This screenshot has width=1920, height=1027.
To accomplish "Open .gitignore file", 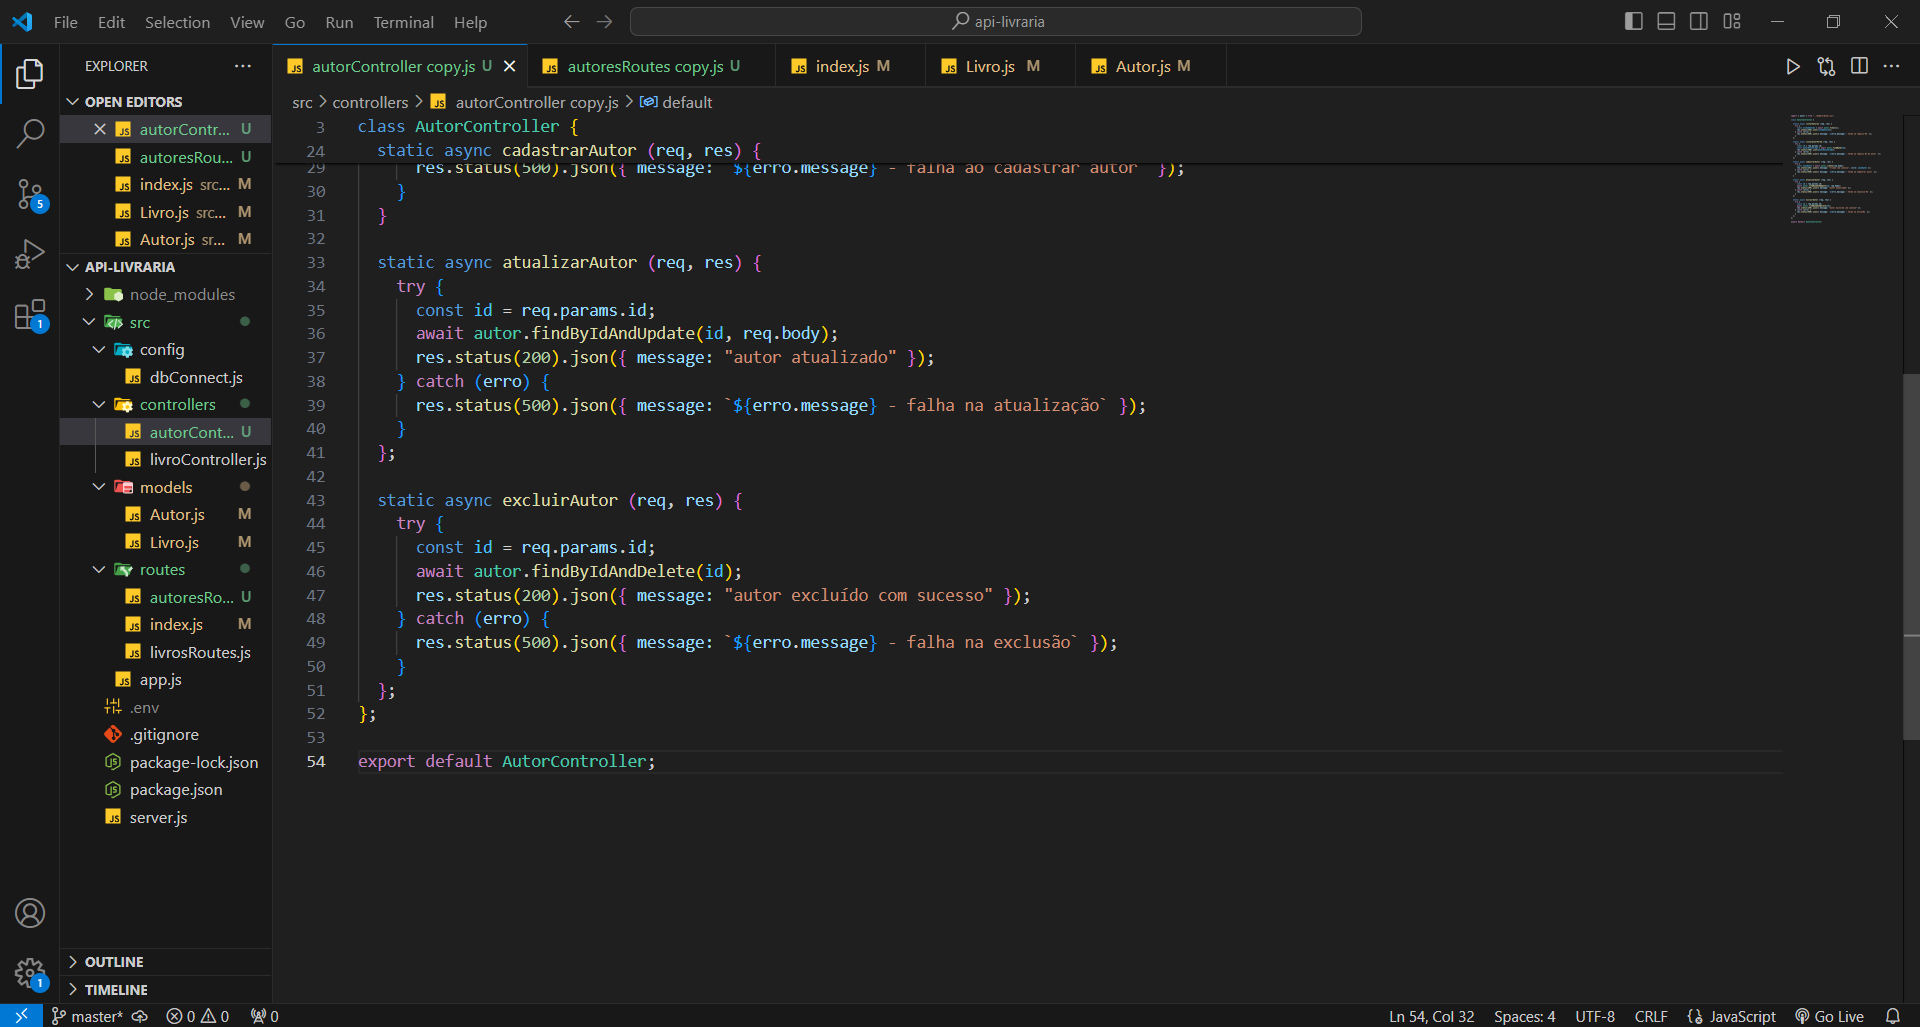I will click(x=166, y=734).
